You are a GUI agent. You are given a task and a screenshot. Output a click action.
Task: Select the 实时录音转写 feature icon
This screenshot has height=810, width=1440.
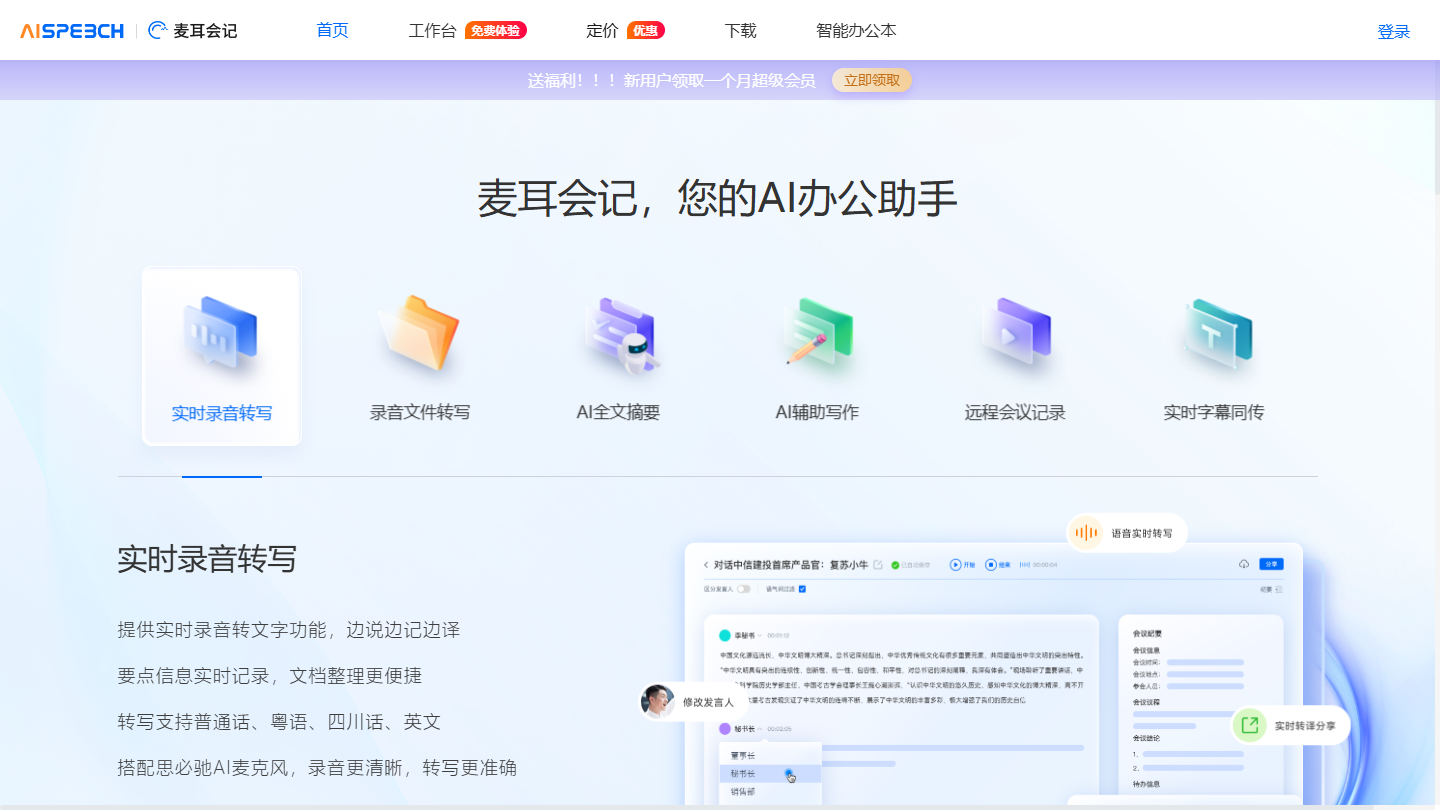pos(221,335)
